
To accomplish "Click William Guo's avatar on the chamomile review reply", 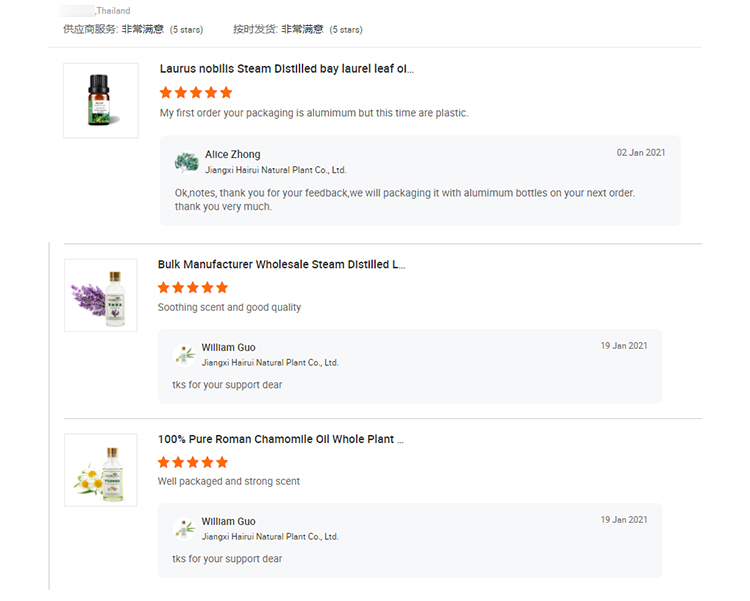I will [x=185, y=528].
